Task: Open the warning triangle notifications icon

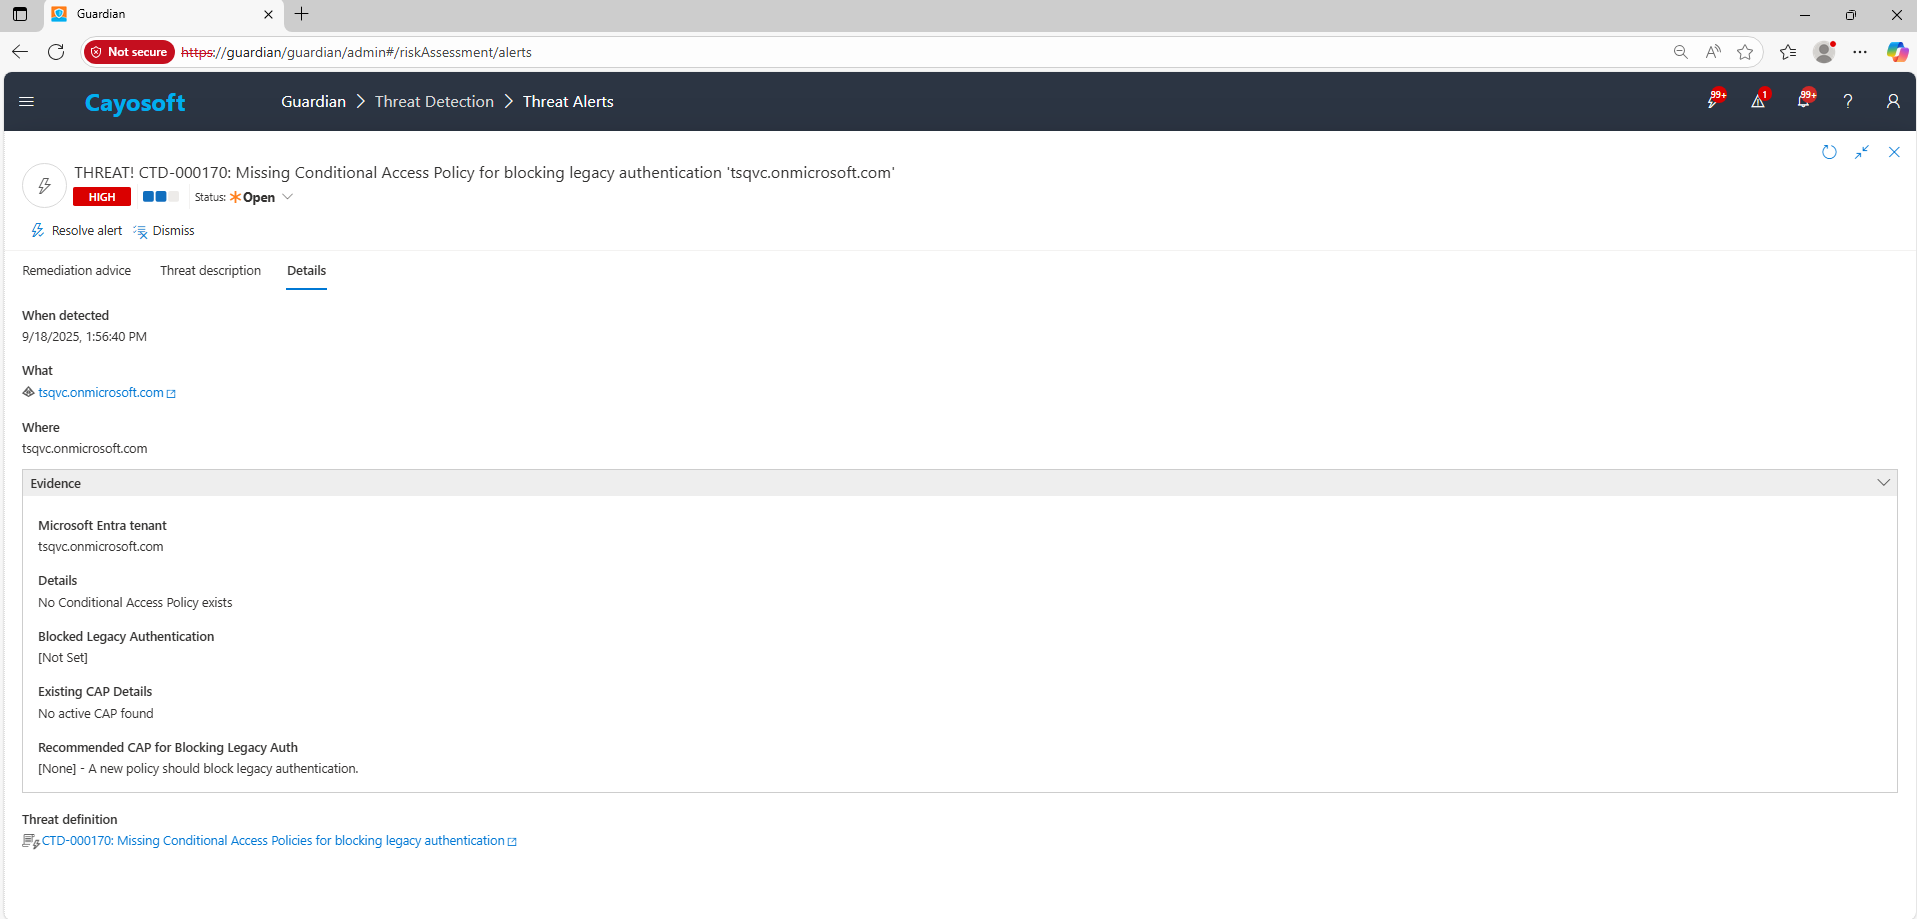Action: coord(1758,101)
